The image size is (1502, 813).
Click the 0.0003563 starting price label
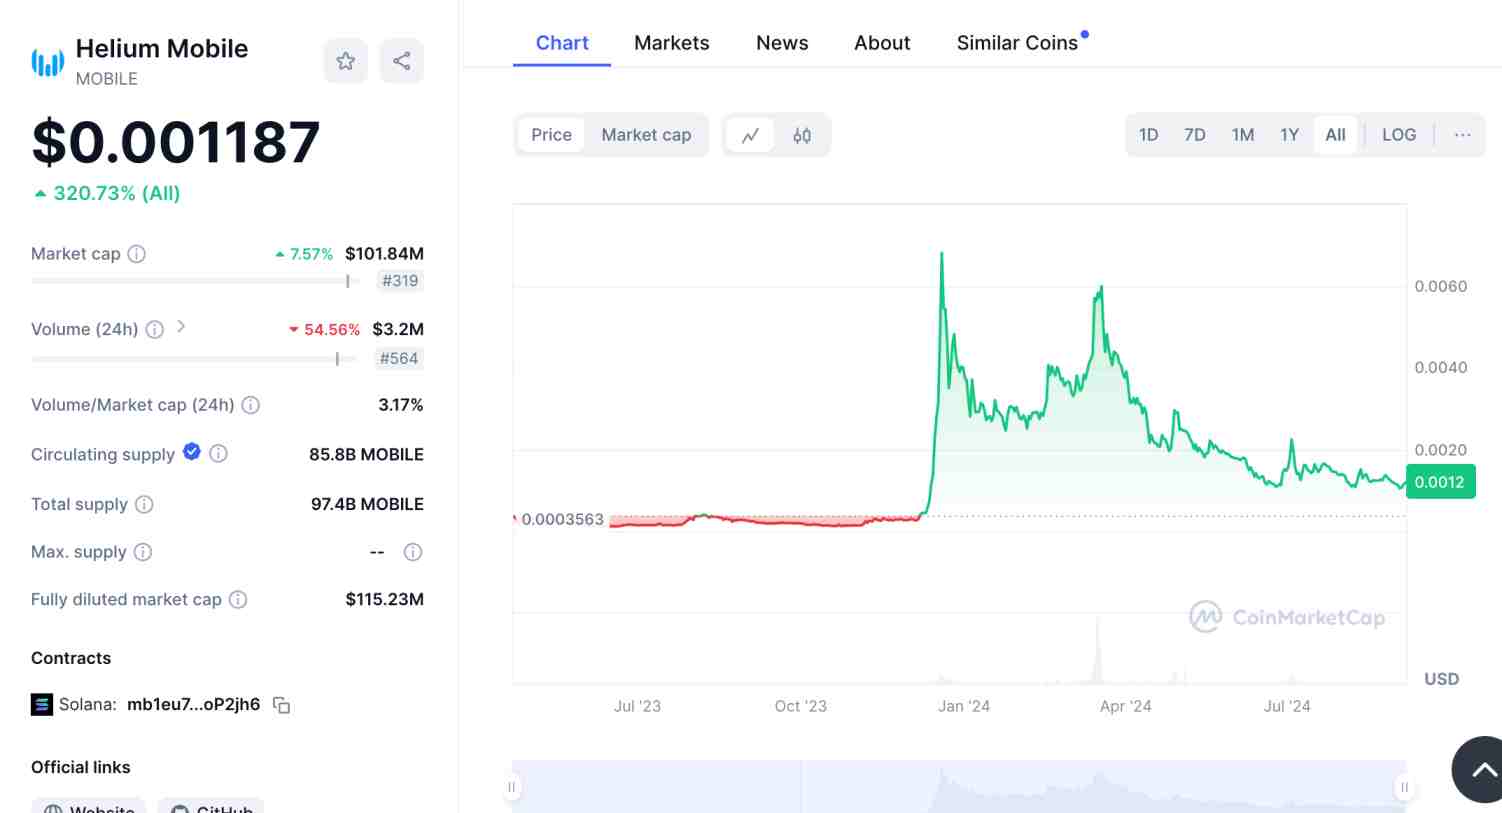click(562, 520)
